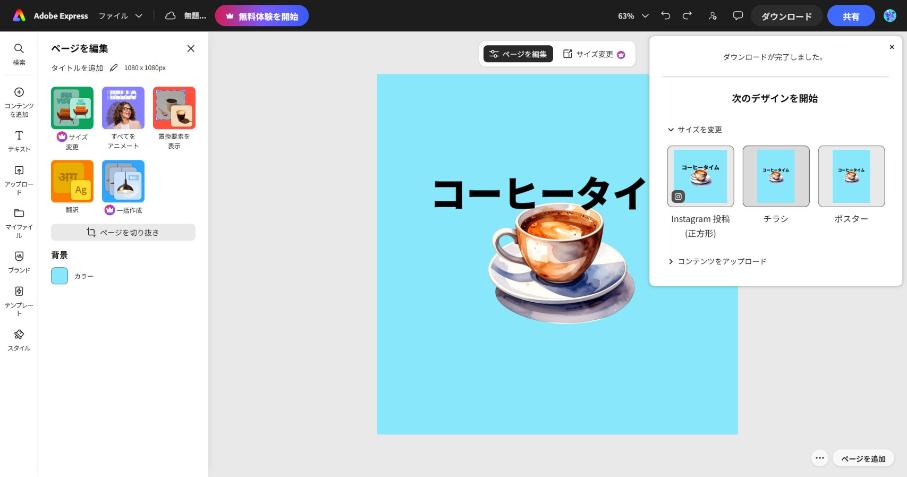Select the Instagram 投稿 size thumbnail
The image size is (907, 477).
pyautogui.click(x=700, y=176)
